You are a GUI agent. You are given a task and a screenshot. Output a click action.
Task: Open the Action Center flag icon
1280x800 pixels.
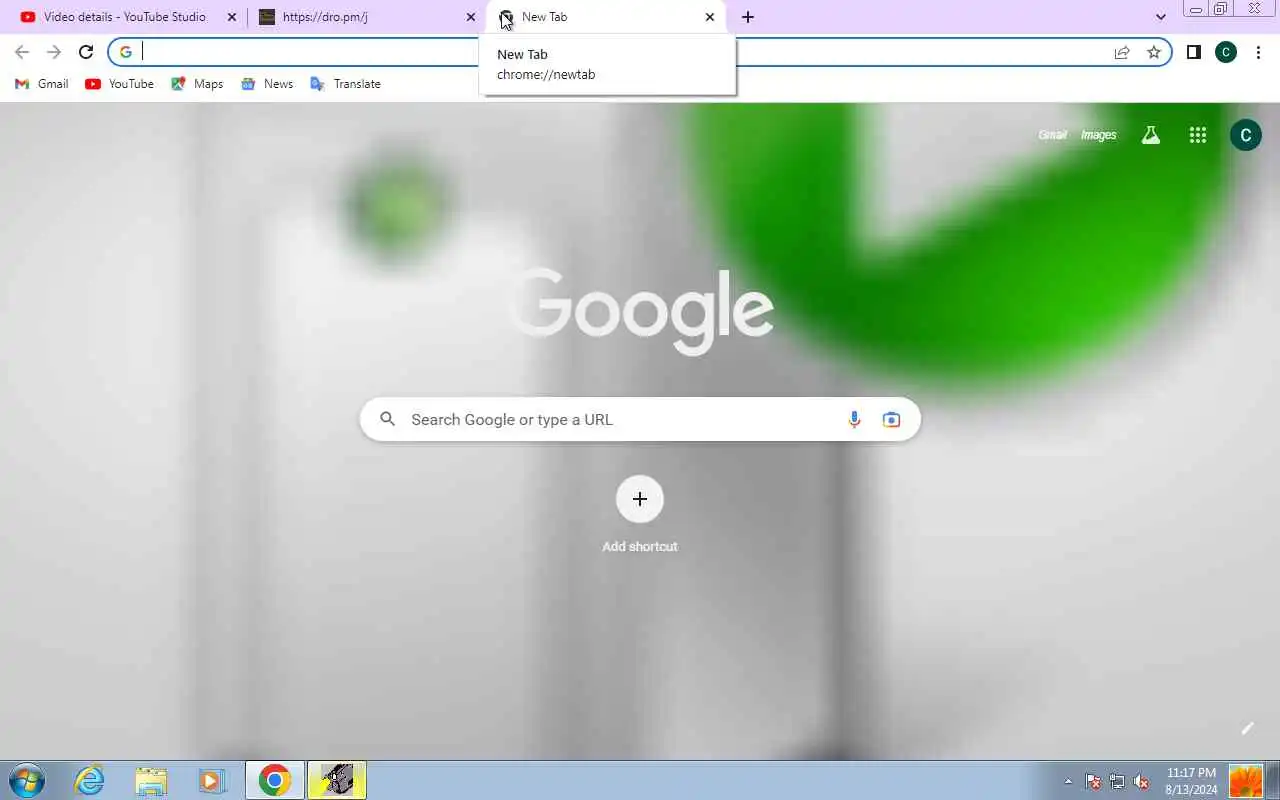click(x=1093, y=781)
